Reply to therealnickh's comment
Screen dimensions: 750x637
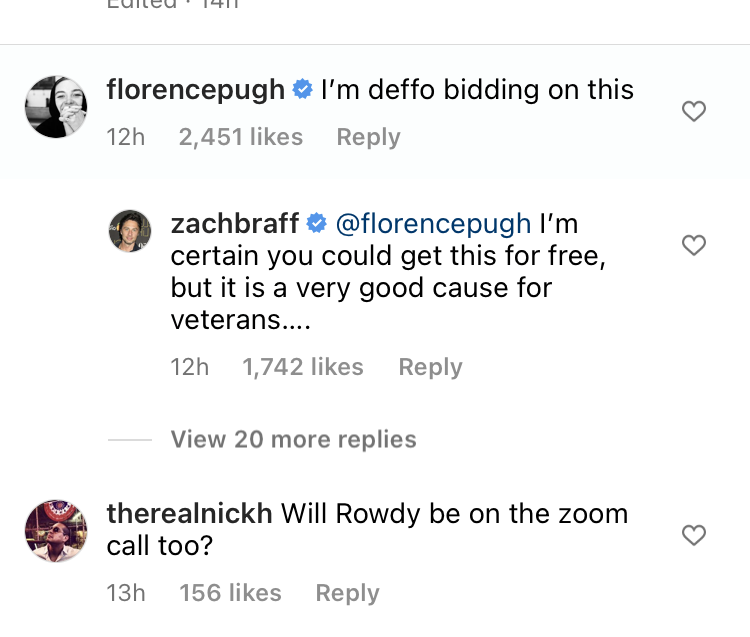click(x=347, y=593)
